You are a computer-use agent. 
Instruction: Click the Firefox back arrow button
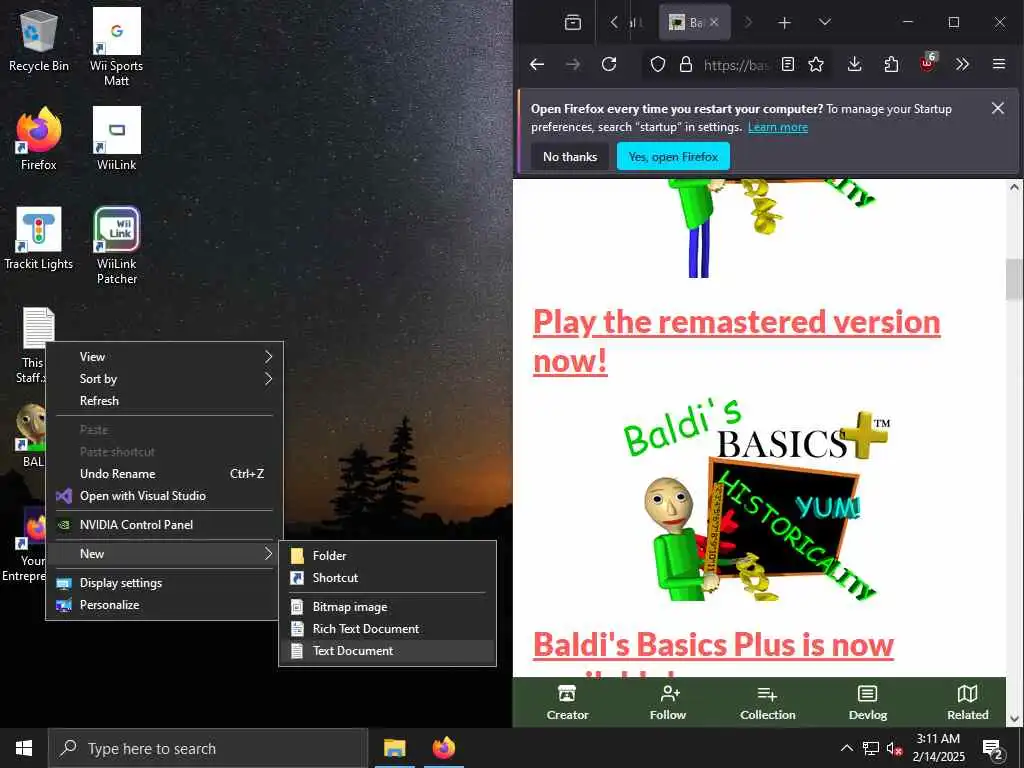537,64
